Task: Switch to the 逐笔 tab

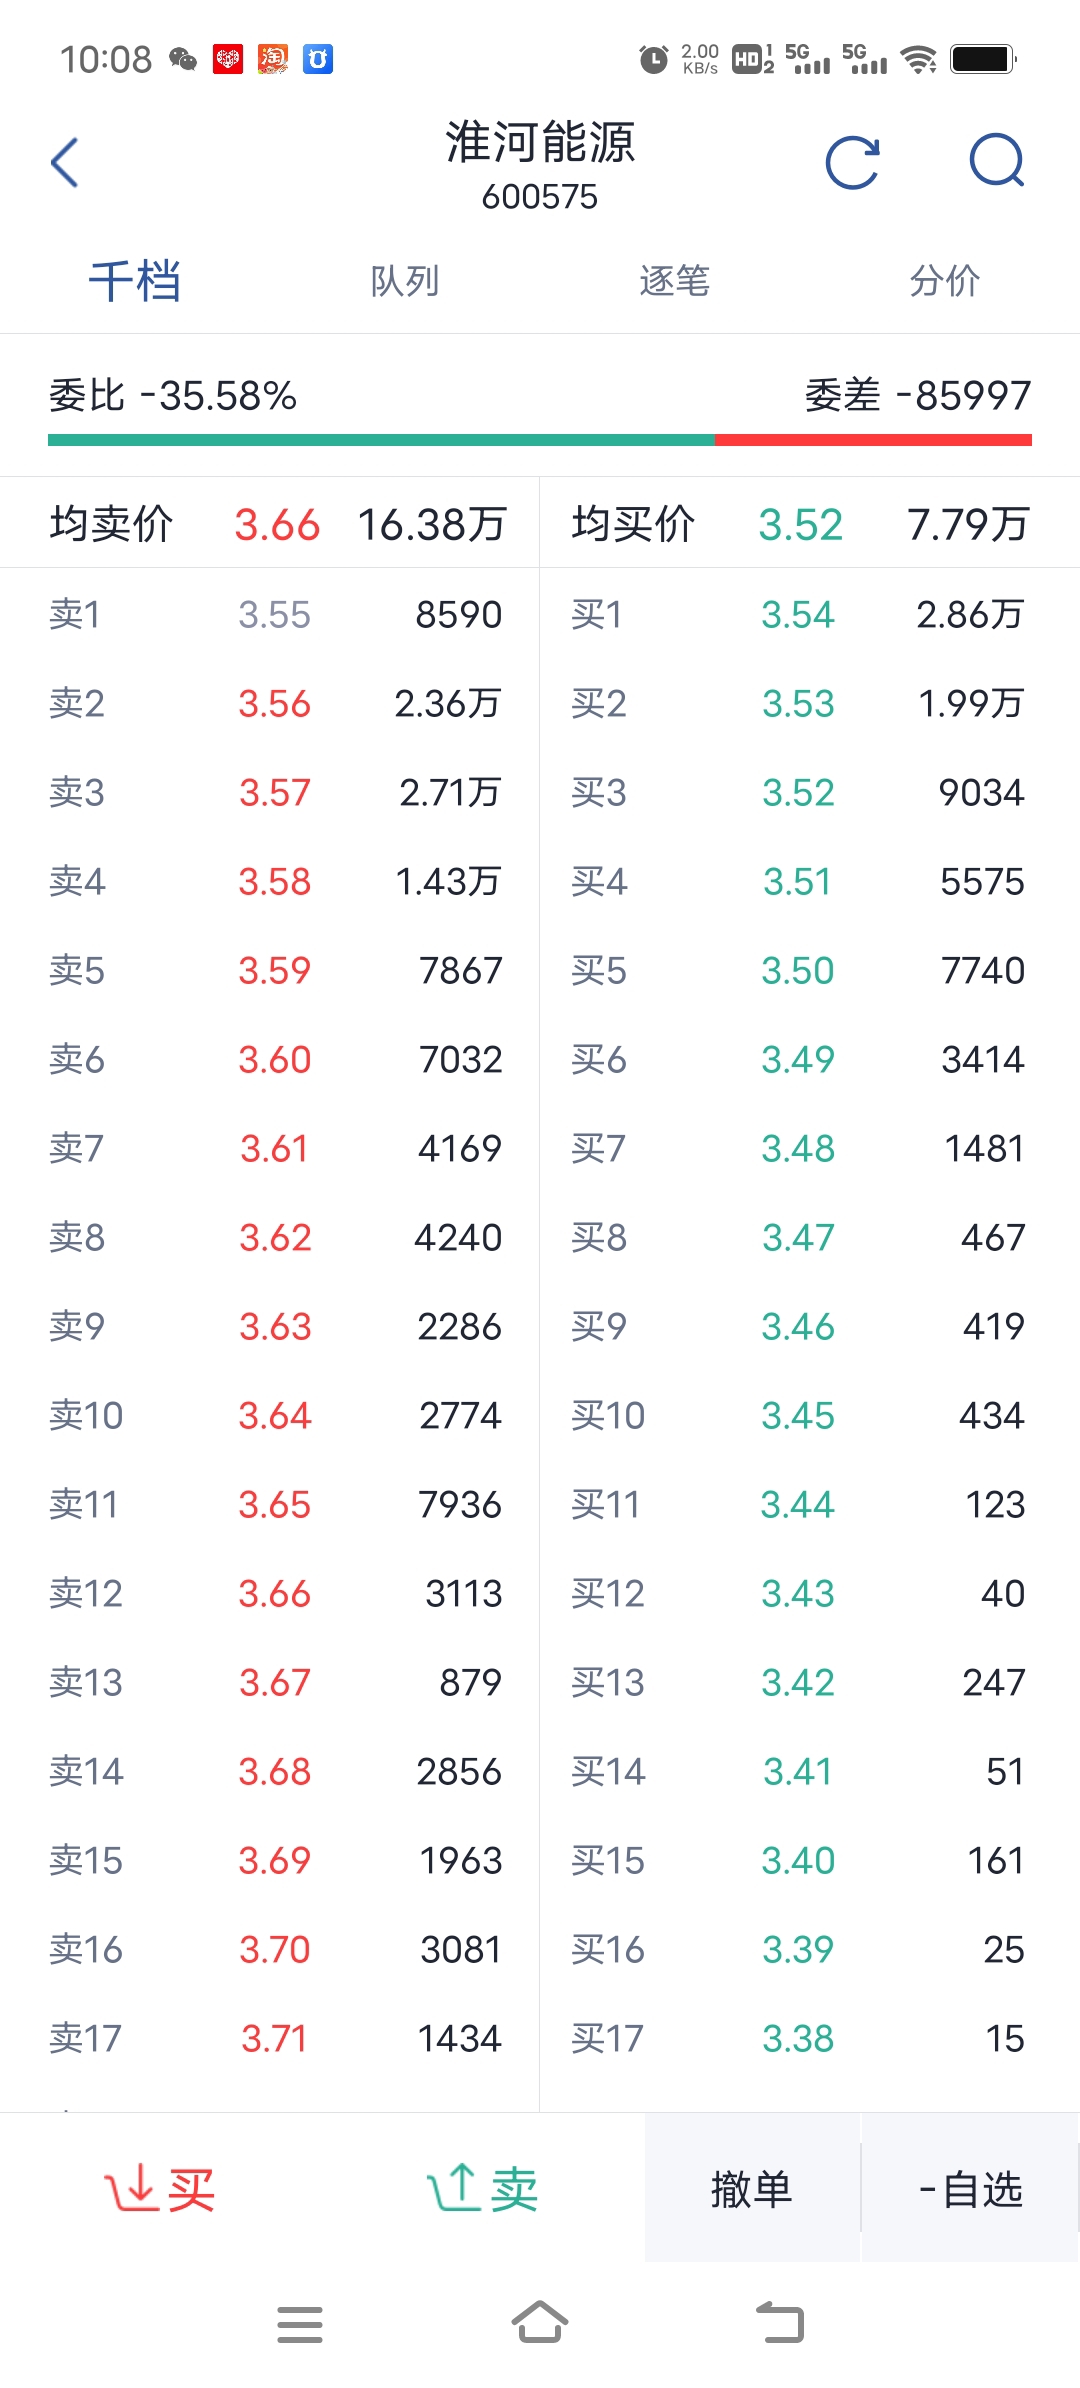Action: point(675,281)
